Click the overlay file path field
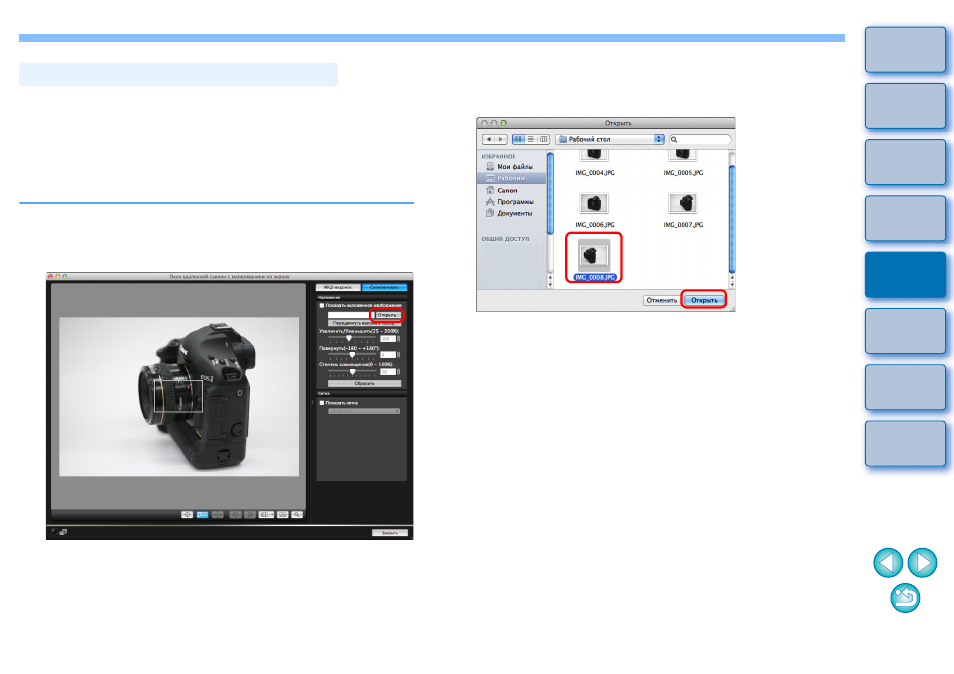 point(349,315)
